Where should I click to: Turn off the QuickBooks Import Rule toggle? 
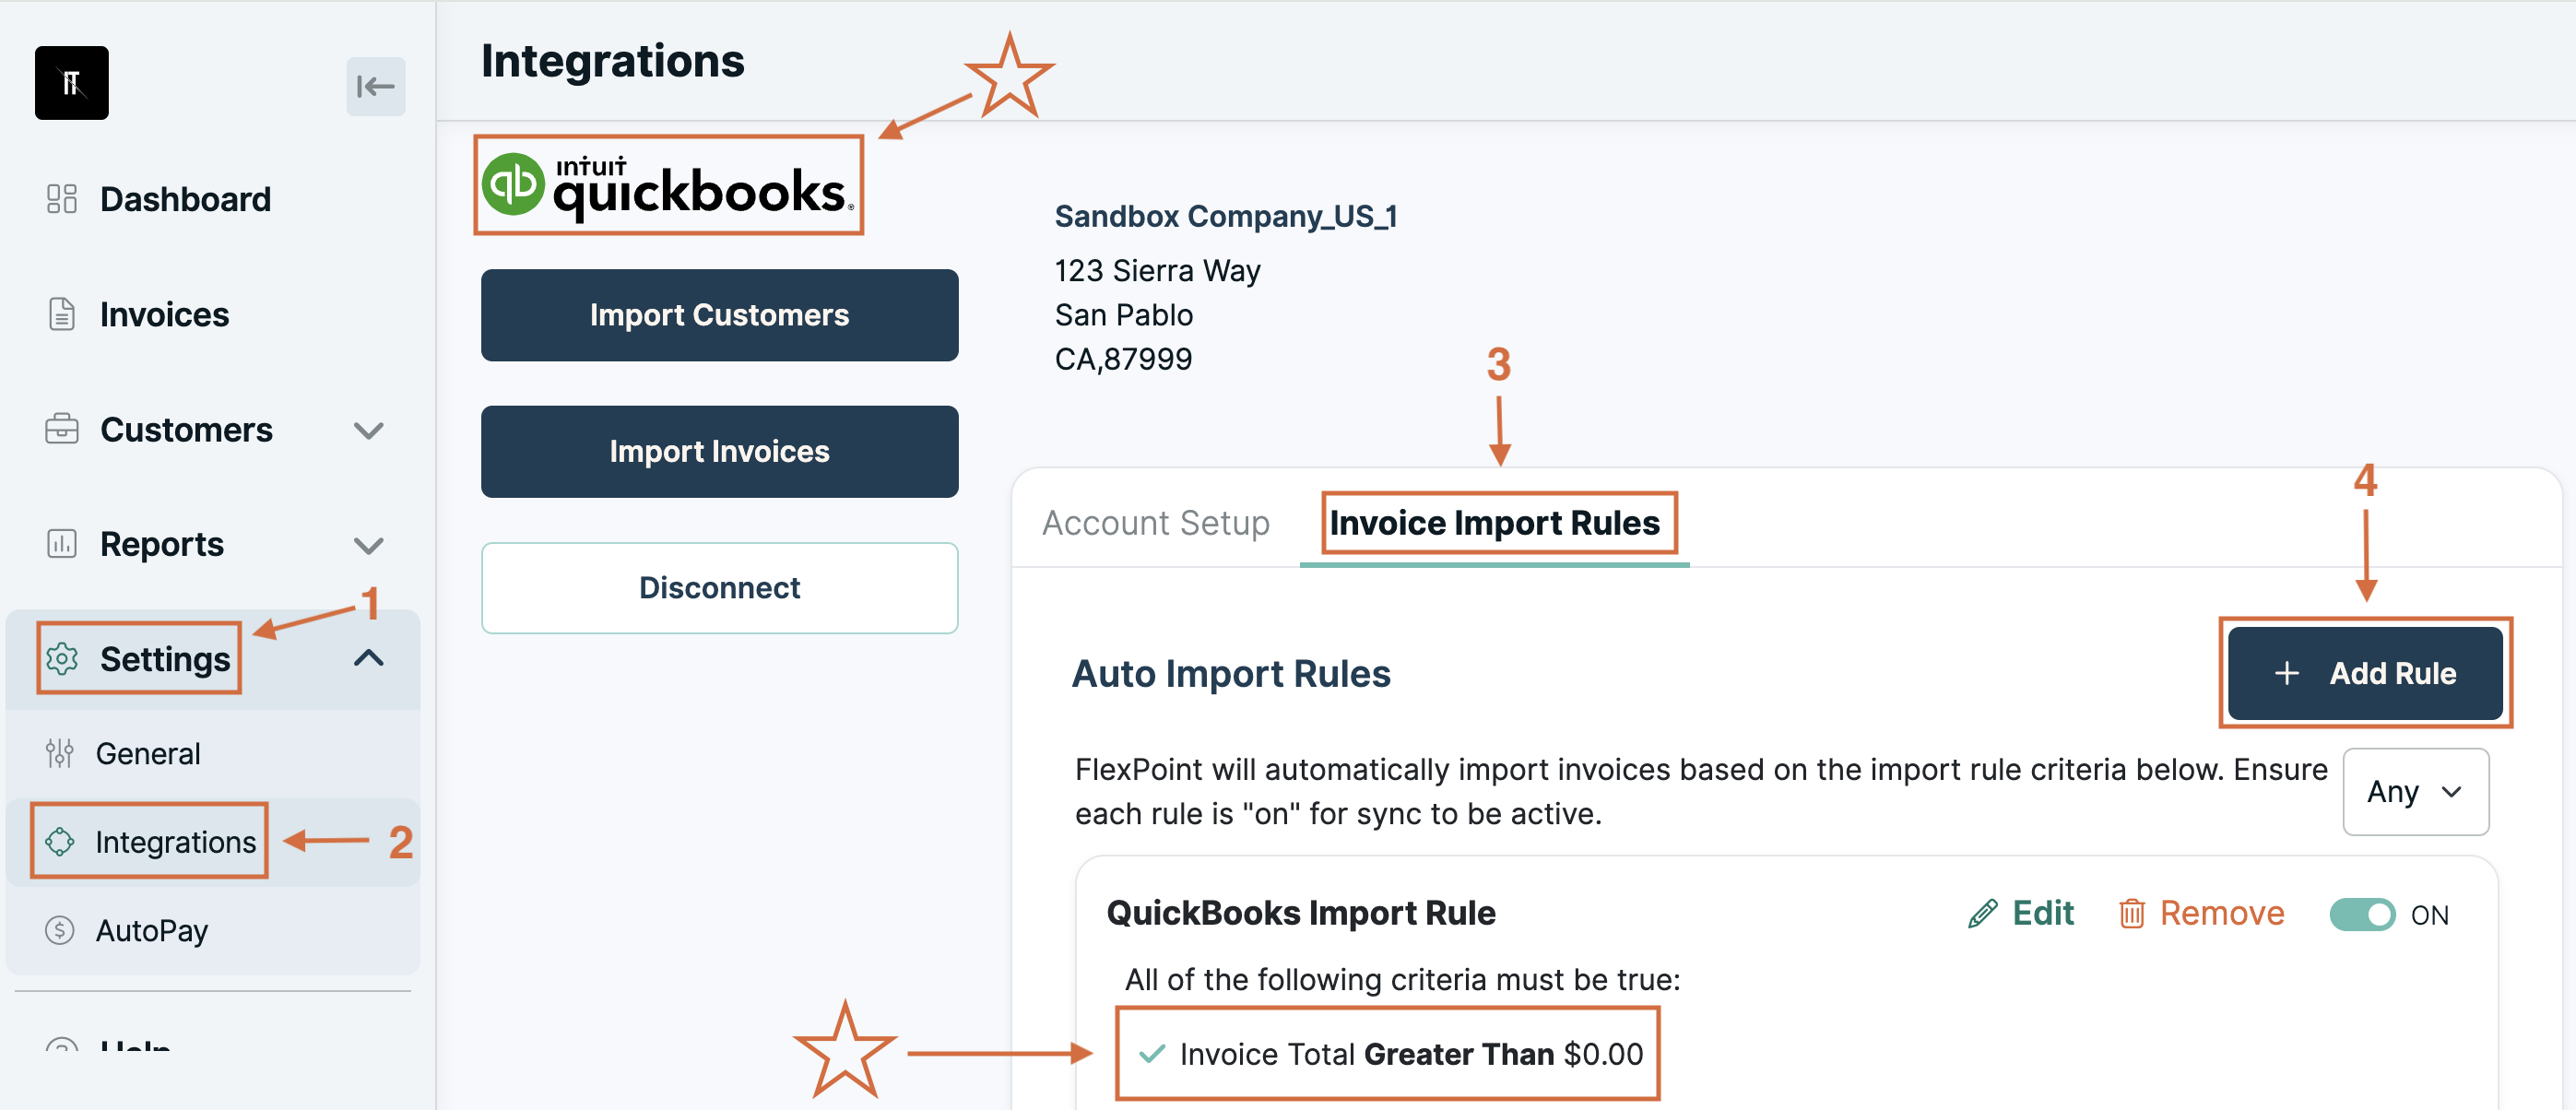coord(2362,913)
